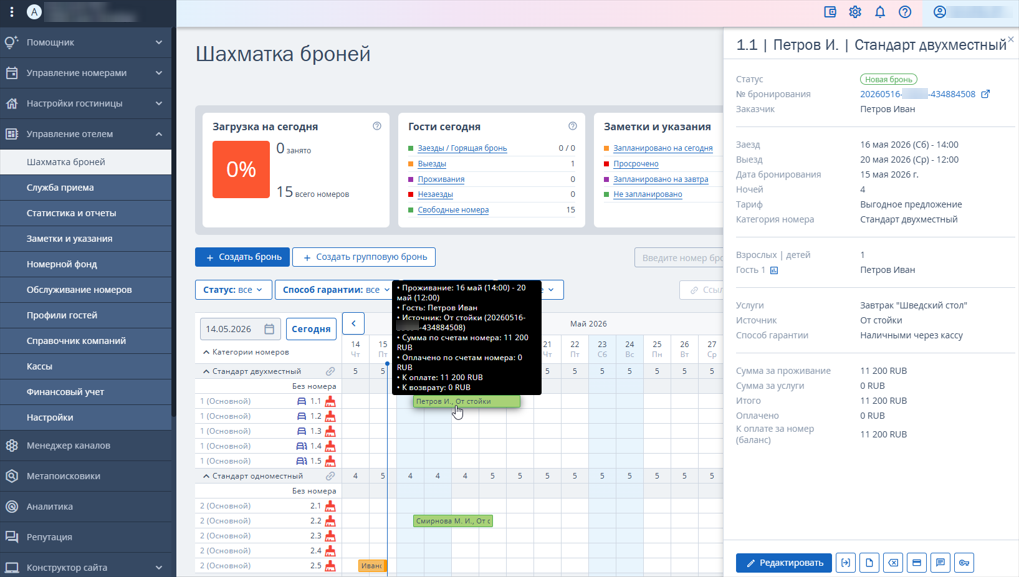Click the key icon in booking panel
Screen dimensions: 1019x577
tap(964, 563)
